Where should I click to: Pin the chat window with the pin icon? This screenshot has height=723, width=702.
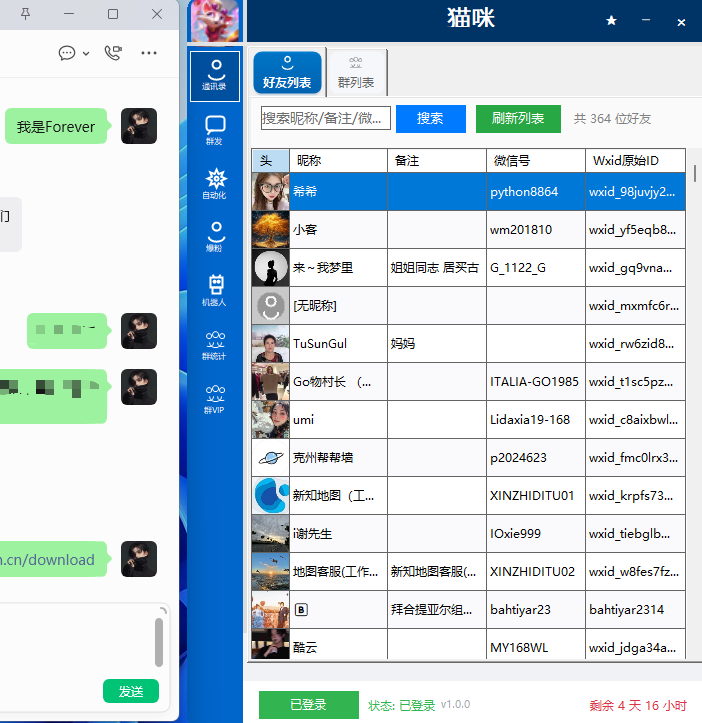coord(25,14)
